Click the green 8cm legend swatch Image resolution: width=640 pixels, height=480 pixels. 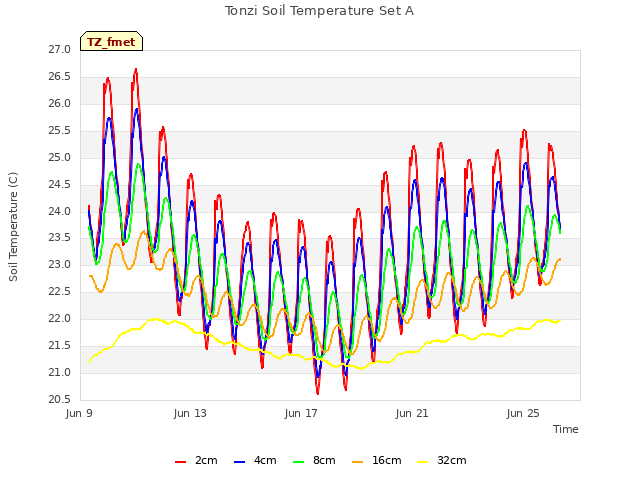(x=299, y=462)
